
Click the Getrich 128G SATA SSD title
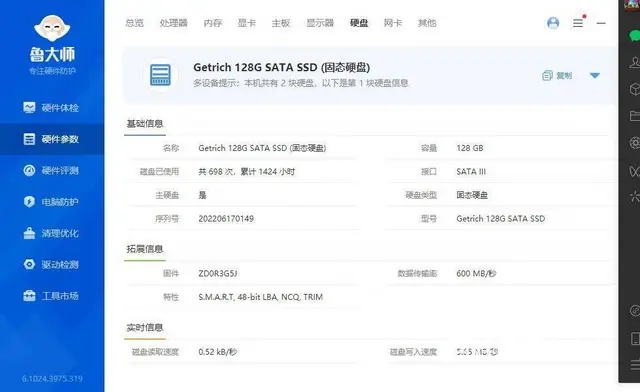point(282,67)
